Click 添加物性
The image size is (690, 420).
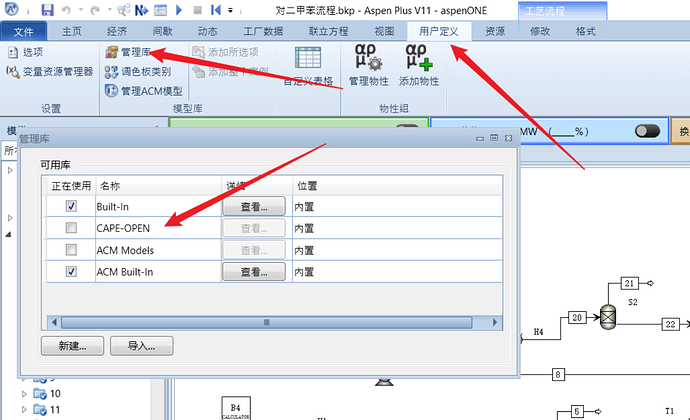pos(419,65)
